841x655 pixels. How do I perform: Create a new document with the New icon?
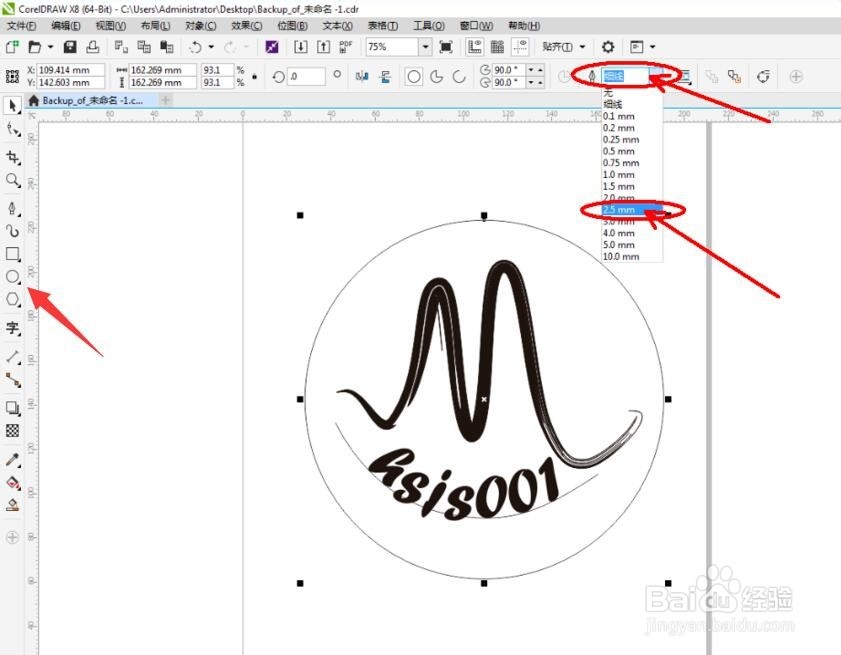12,47
